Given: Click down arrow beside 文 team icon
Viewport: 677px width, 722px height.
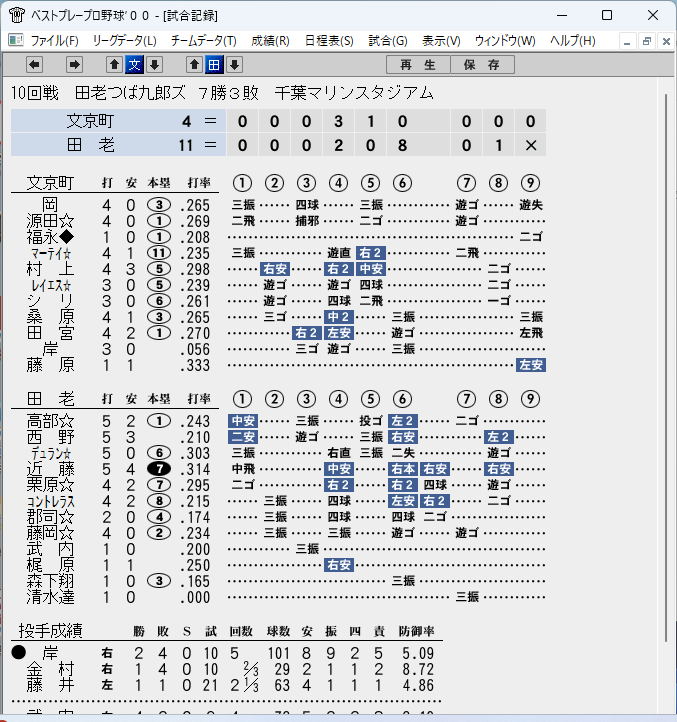Looking at the screenshot, I should pyautogui.click(x=155, y=65).
